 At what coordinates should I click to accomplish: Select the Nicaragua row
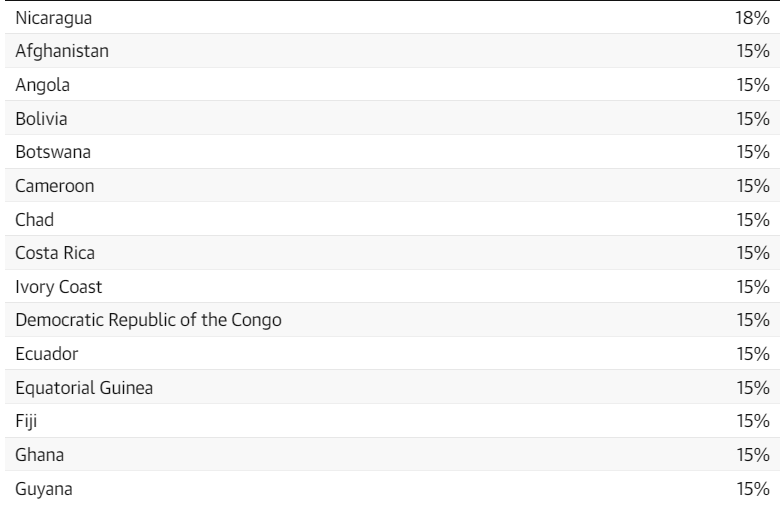392,17
